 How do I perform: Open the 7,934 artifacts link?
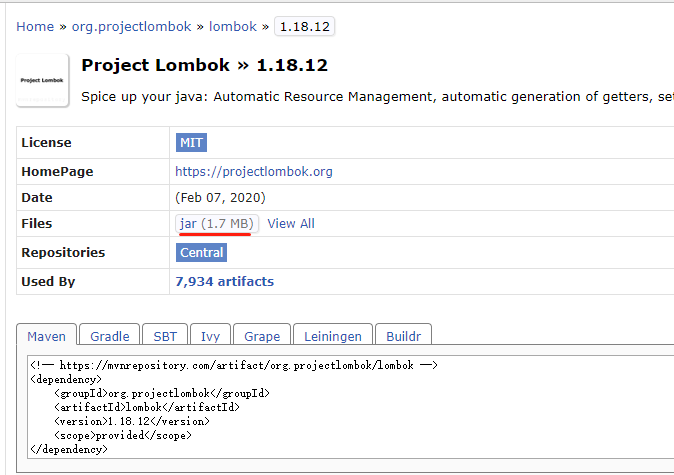point(224,281)
